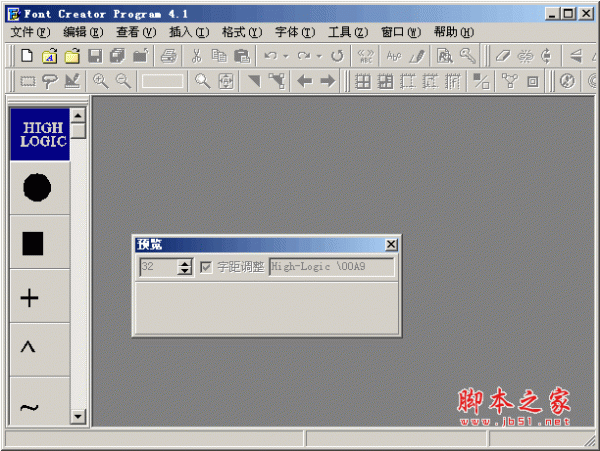The image size is (600, 451).
Task: Toggle the dashed guidelines frame icon
Action: [408, 81]
